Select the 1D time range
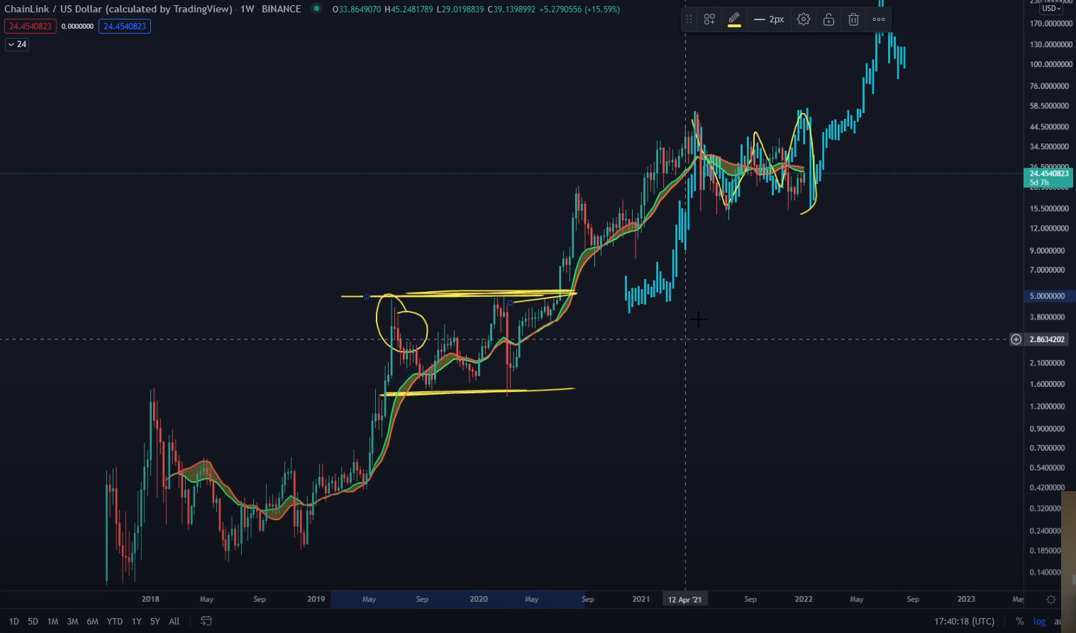1076x633 pixels. tap(14, 621)
